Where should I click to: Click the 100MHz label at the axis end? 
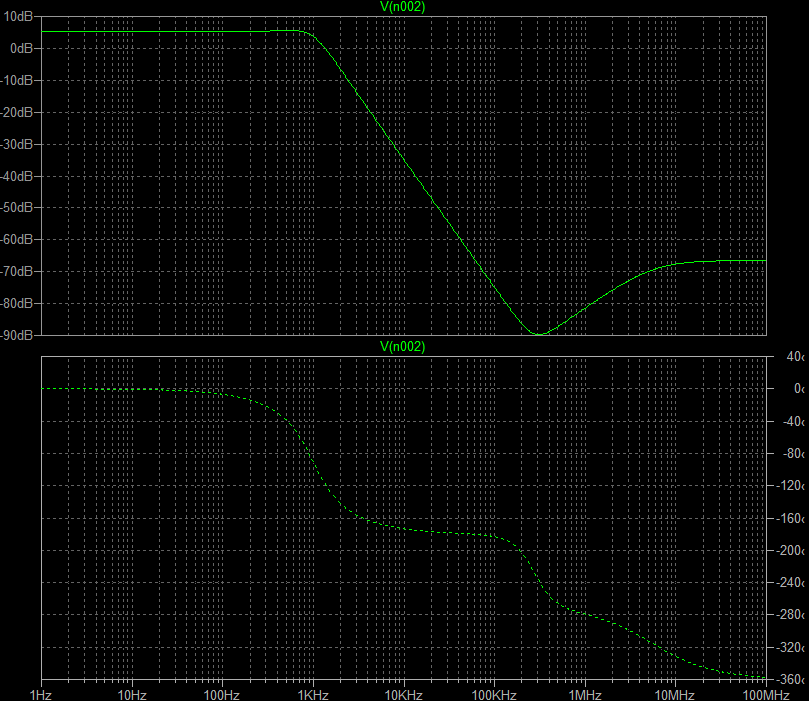pyautogui.click(x=765, y=694)
